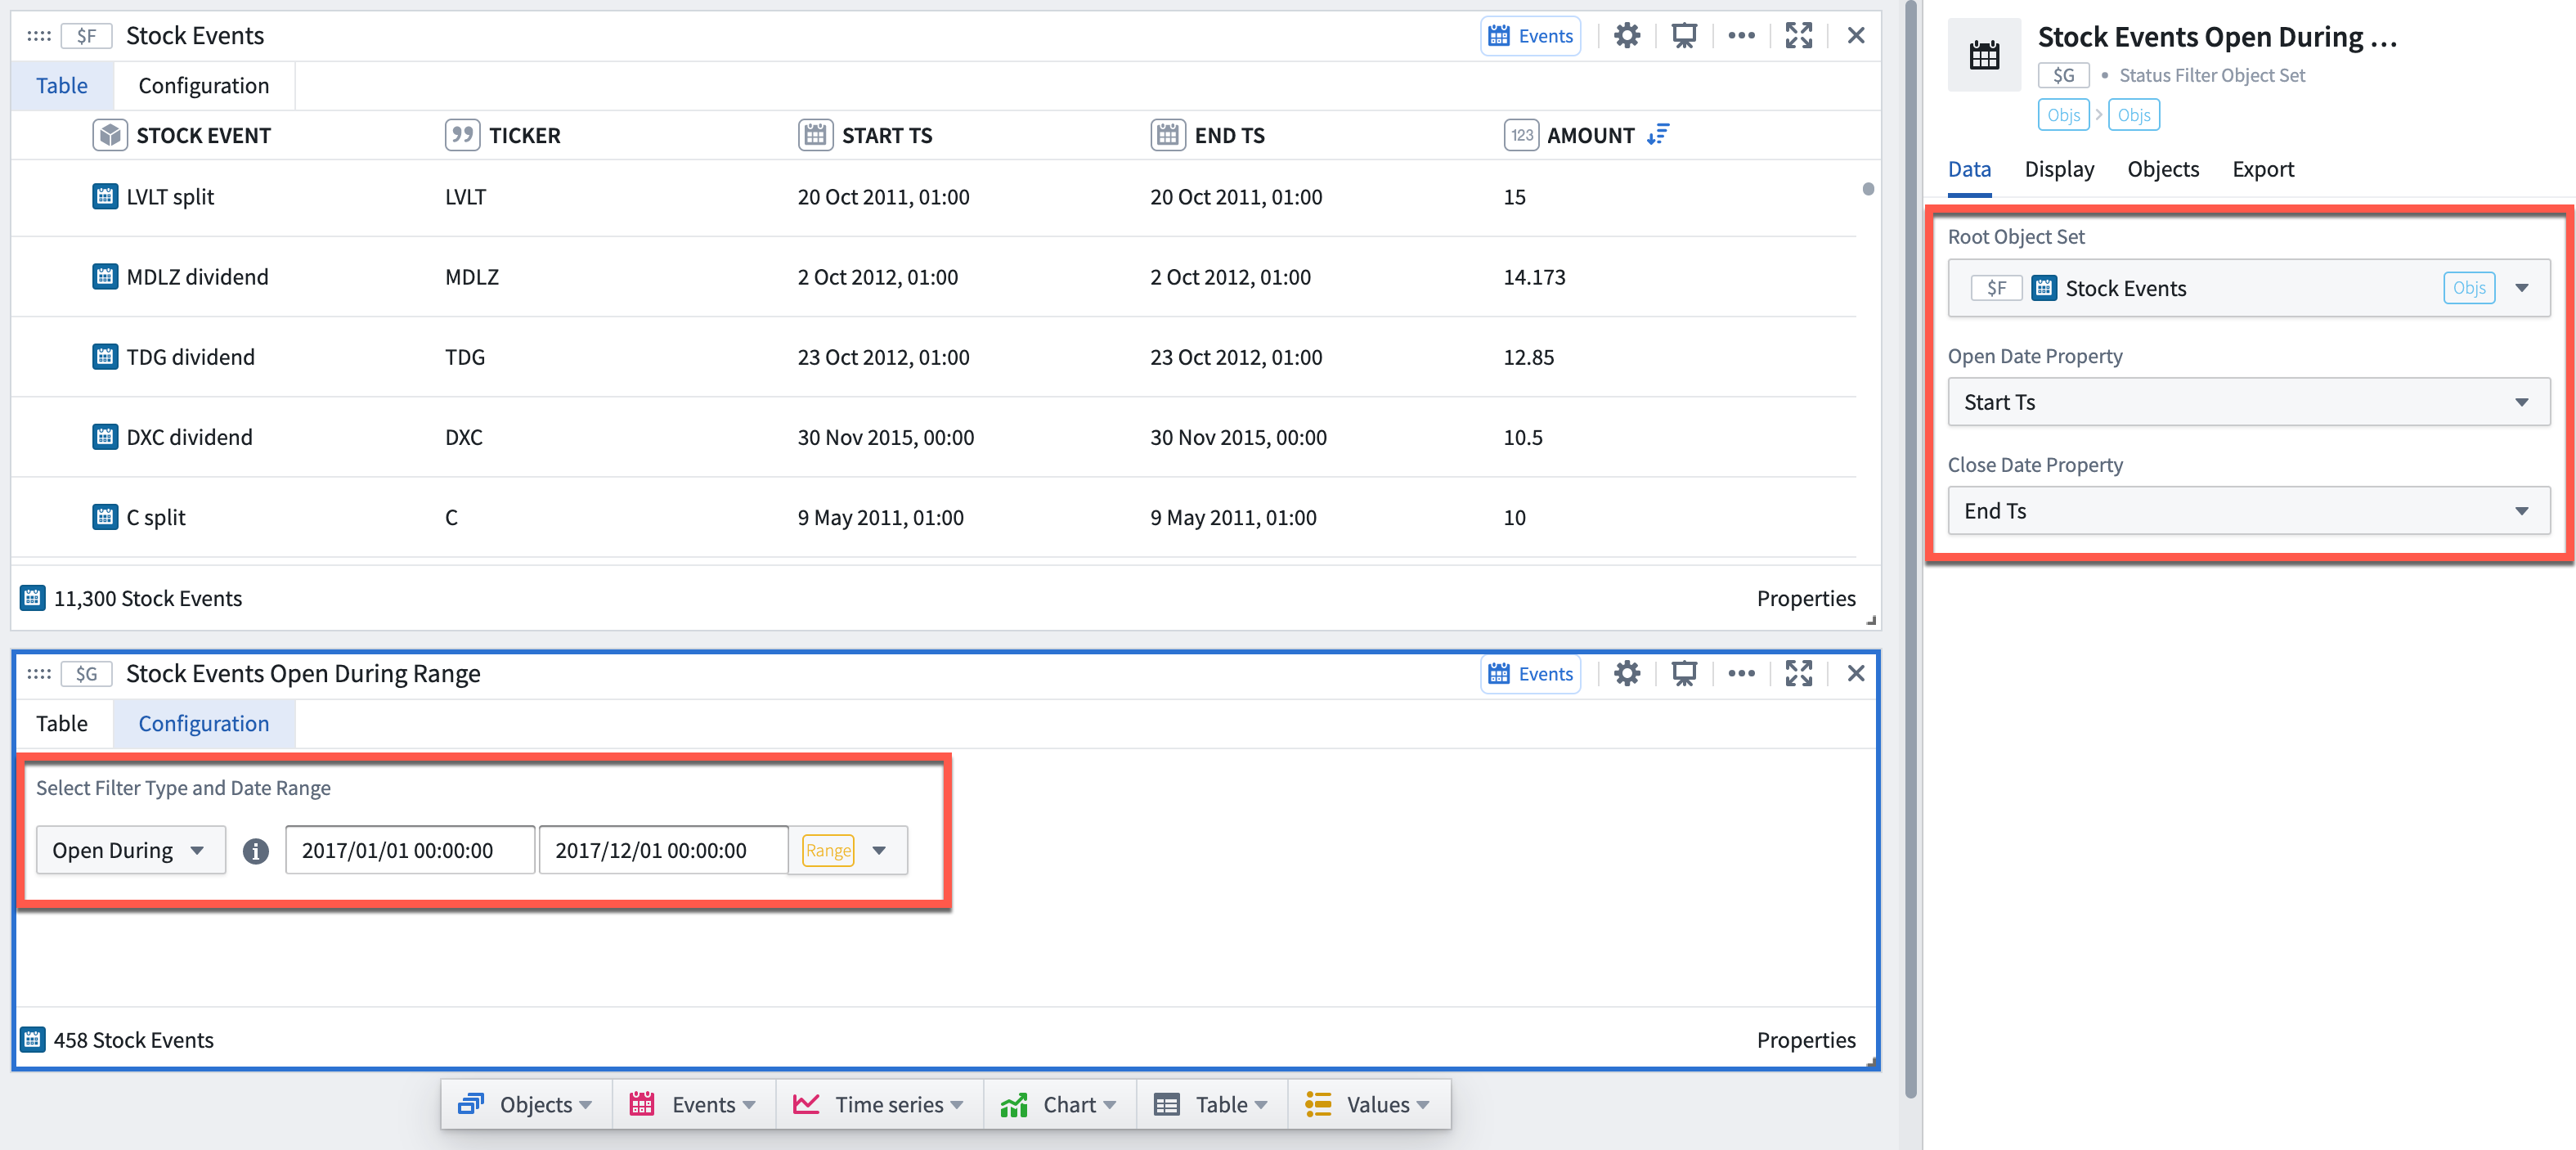
Task: Open the Time series menu in bottom toolbar
Action: tap(879, 1105)
